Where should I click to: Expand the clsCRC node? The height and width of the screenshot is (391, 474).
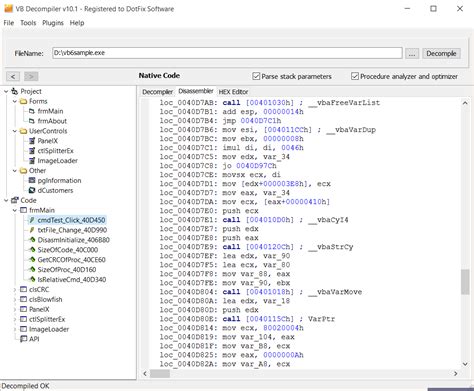point(15,290)
